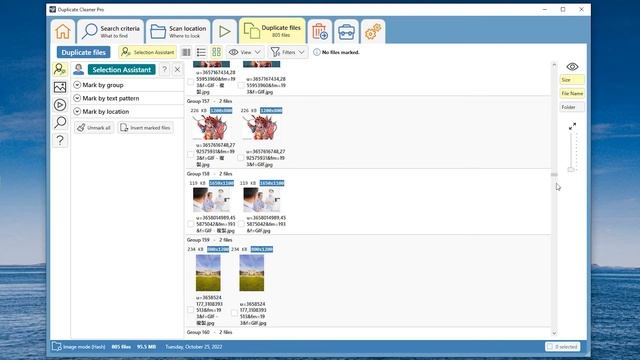Mark first file checkbox in Group 158

pyautogui.click(x=191, y=224)
